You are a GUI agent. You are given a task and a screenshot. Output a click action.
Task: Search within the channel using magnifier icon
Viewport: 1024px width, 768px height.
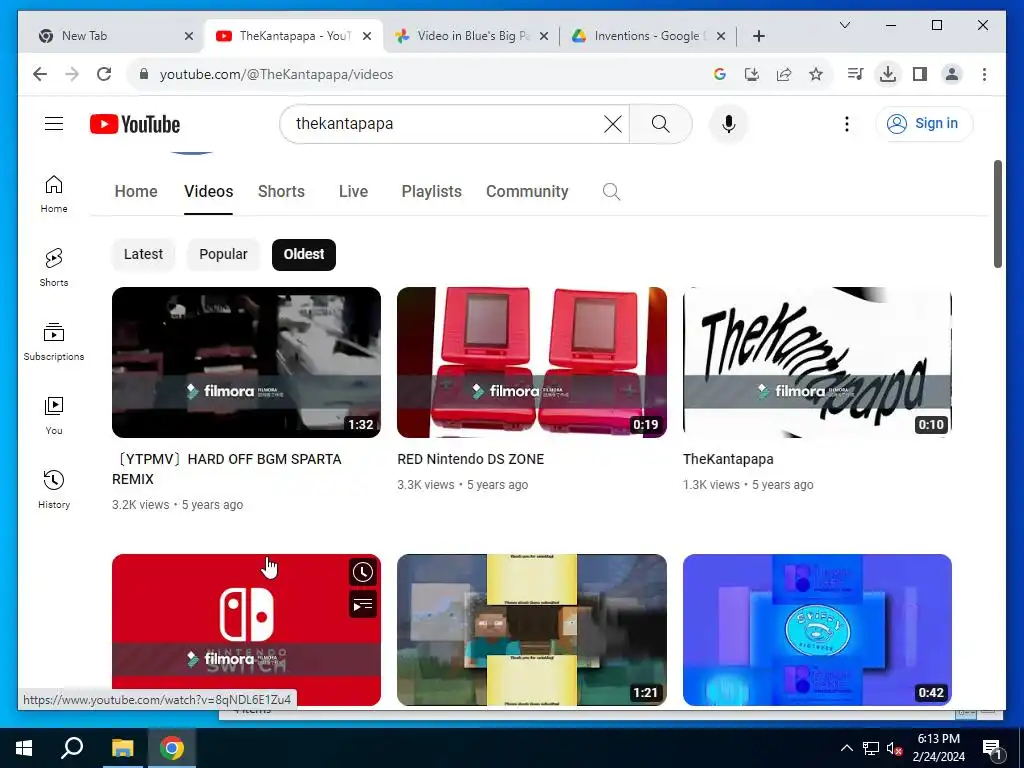(x=611, y=191)
